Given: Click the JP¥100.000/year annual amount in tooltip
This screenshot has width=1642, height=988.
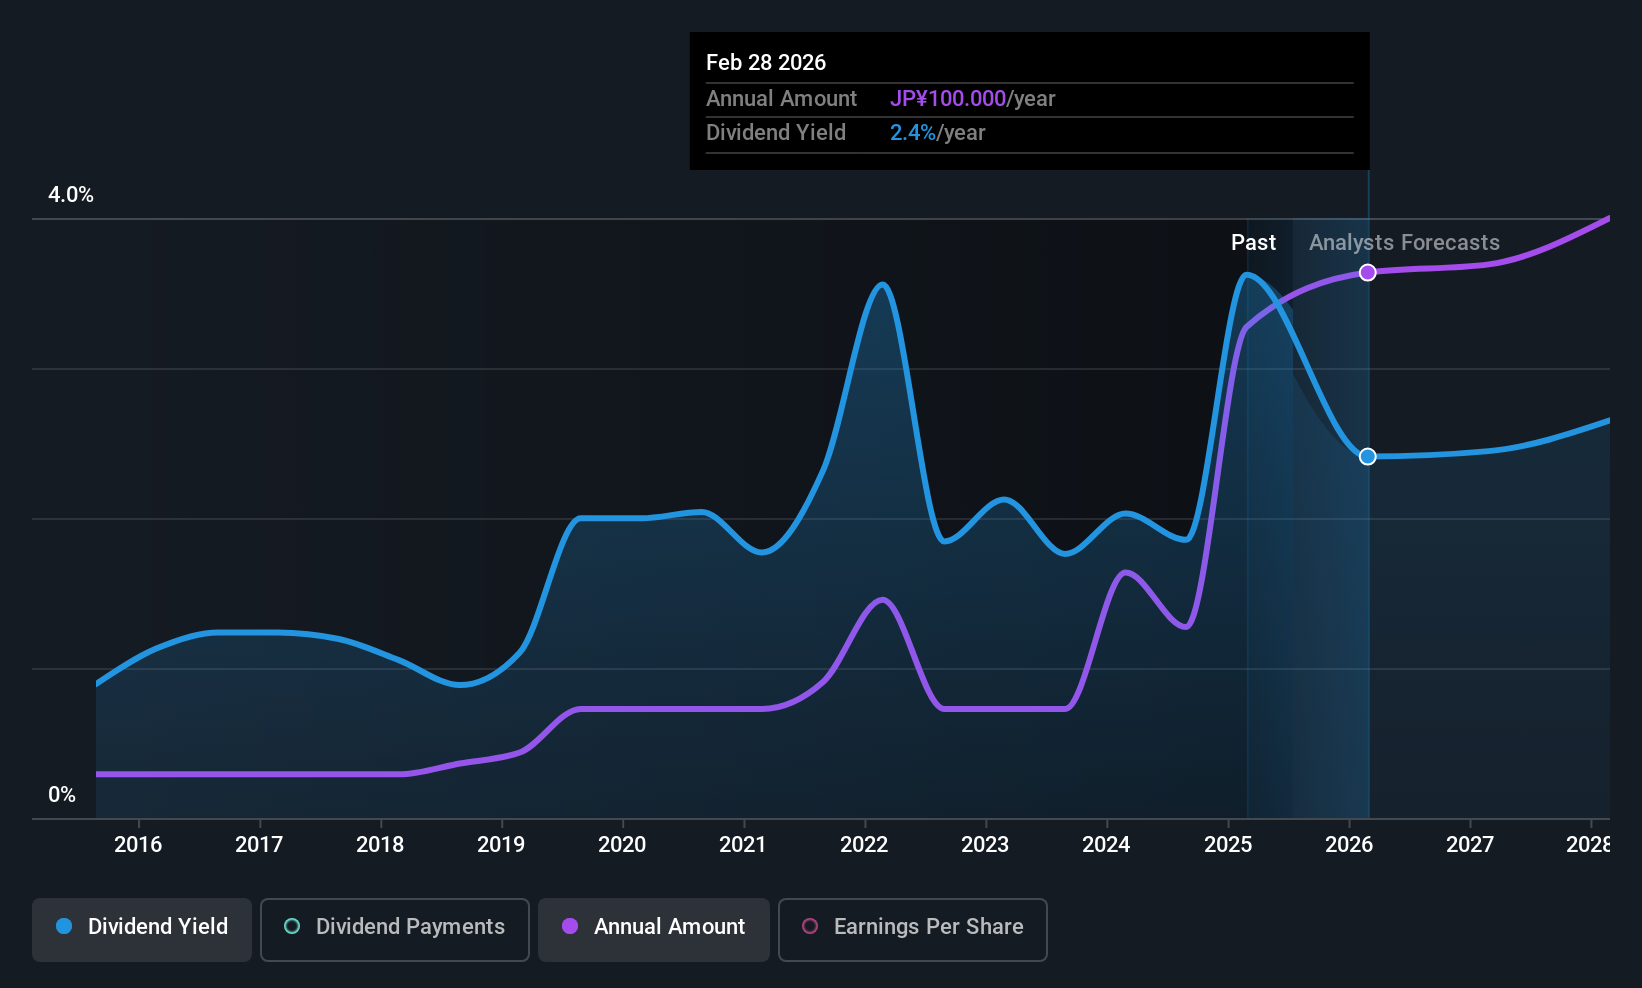Looking at the screenshot, I should point(973,99).
